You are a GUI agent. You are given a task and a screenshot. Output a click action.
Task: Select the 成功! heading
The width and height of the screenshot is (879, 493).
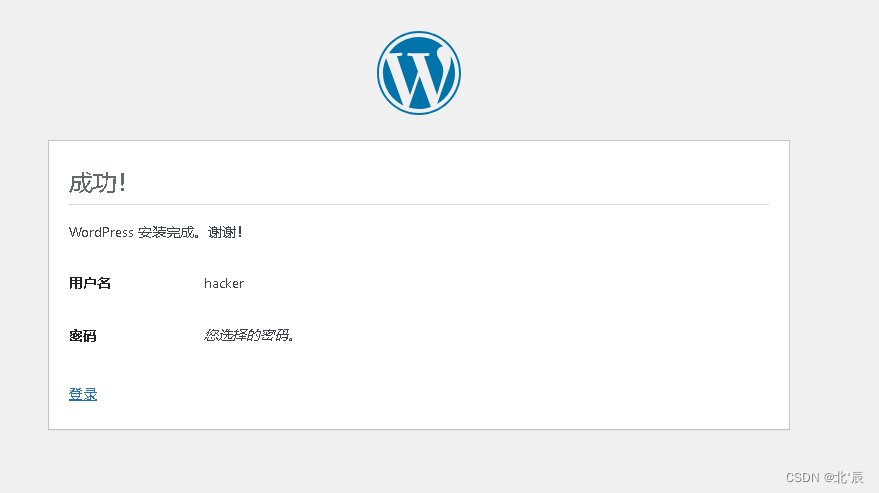click(97, 183)
